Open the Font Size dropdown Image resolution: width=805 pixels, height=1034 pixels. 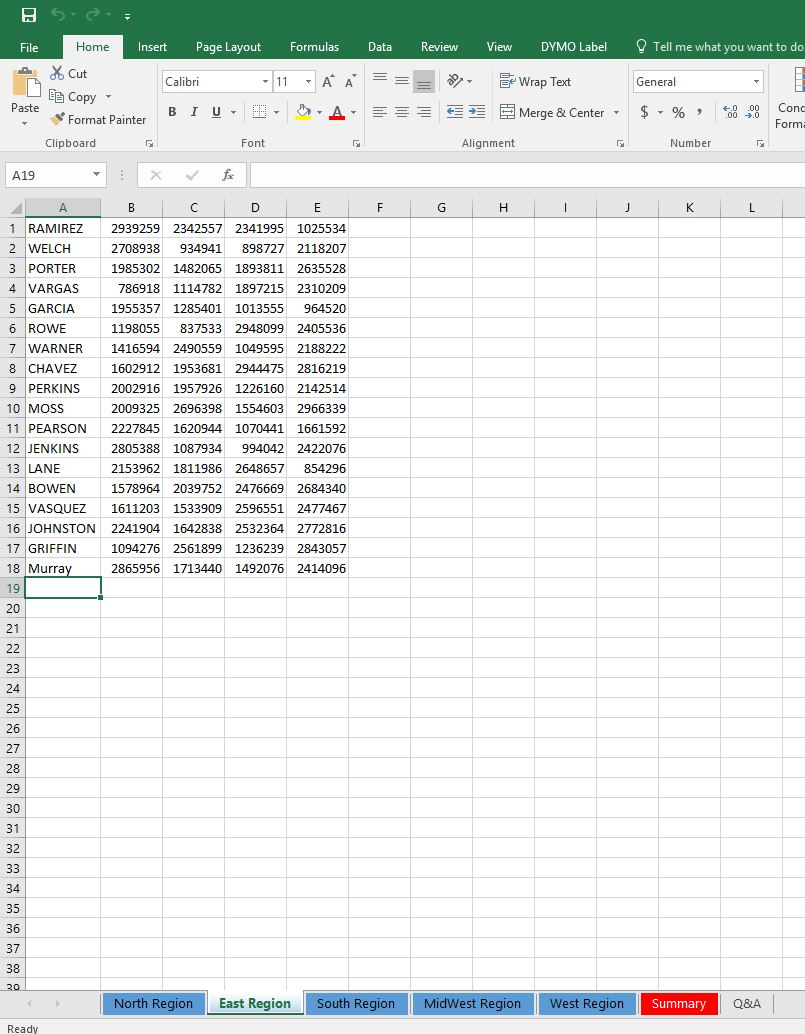click(307, 79)
